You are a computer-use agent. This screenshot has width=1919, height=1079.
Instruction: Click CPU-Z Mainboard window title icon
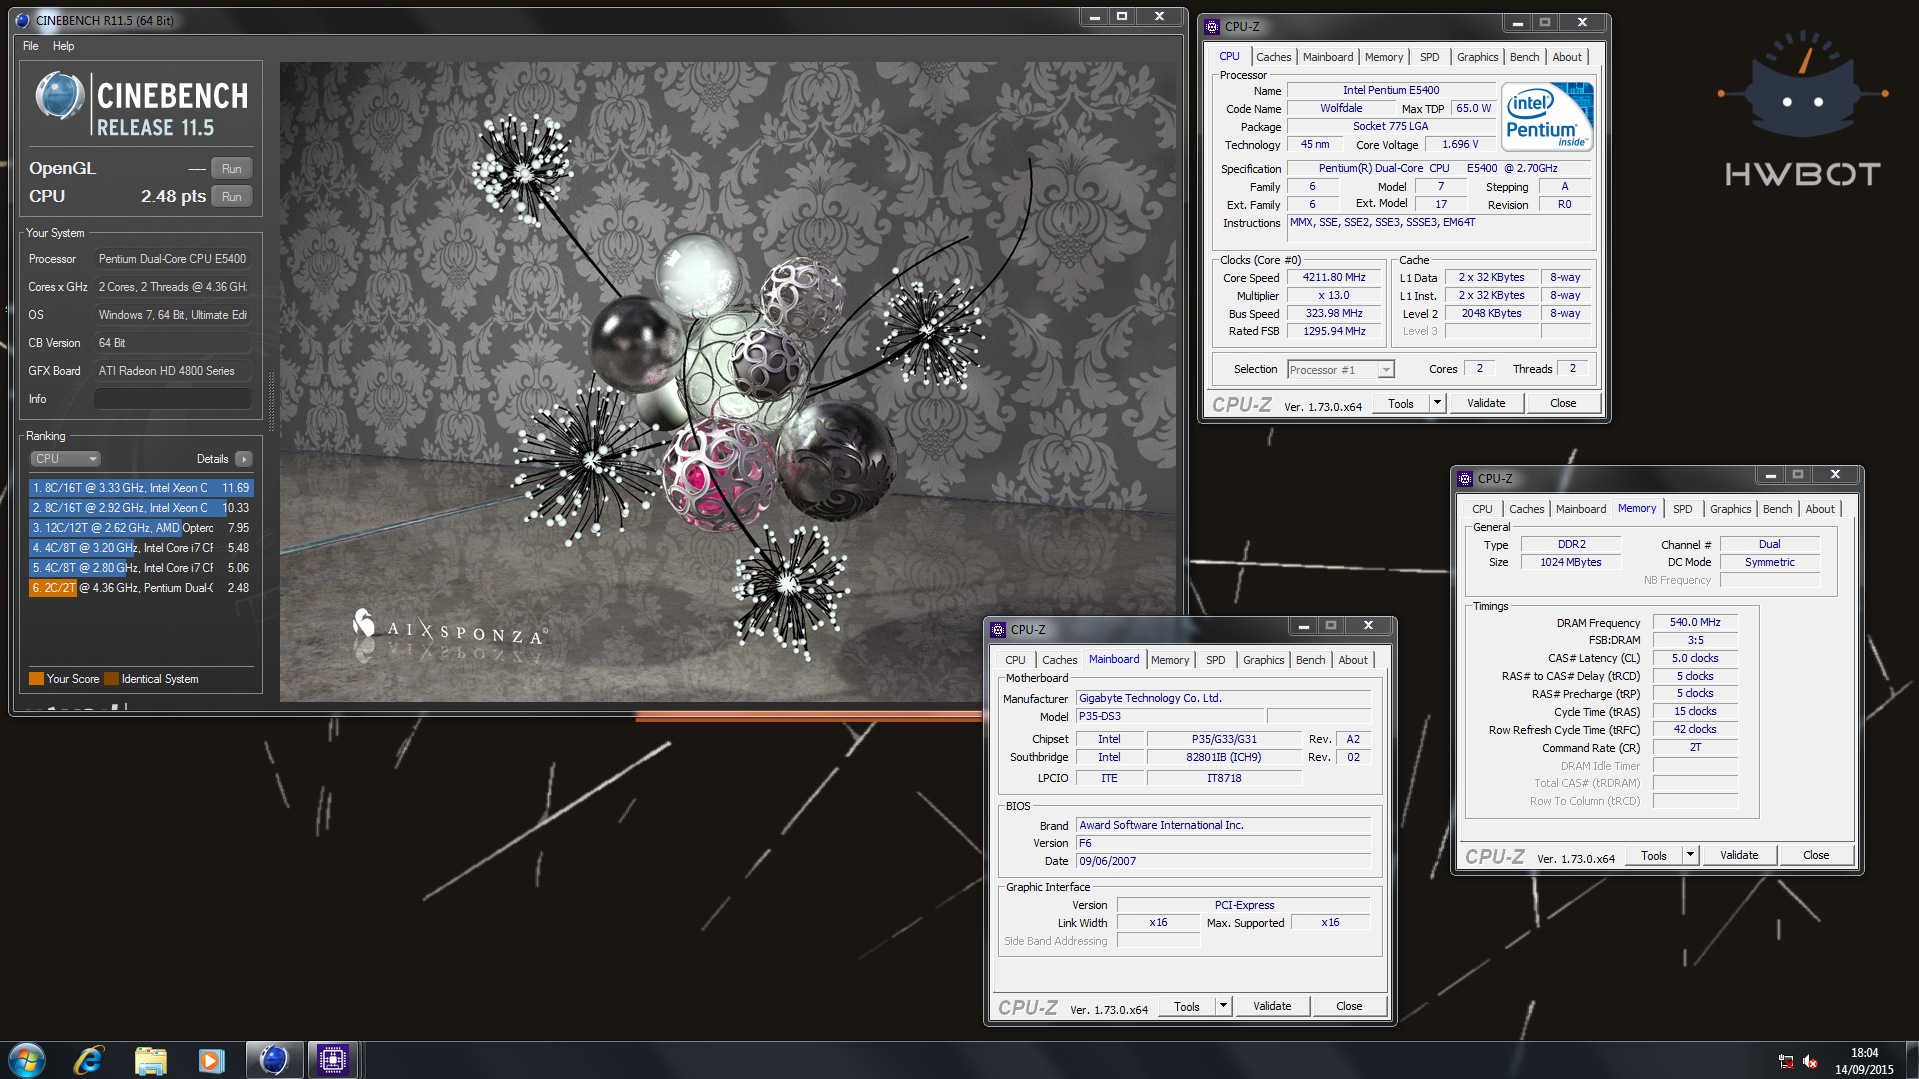998,630
